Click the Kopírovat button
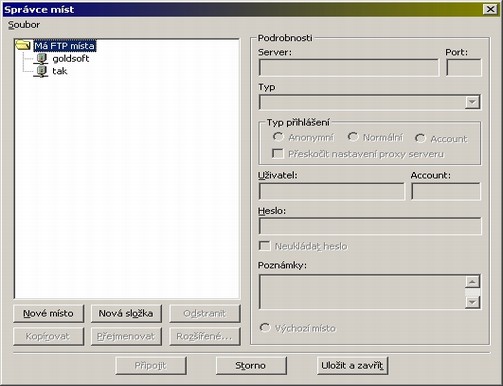Viewport: 503px width, 386px height. click(48, 336)
